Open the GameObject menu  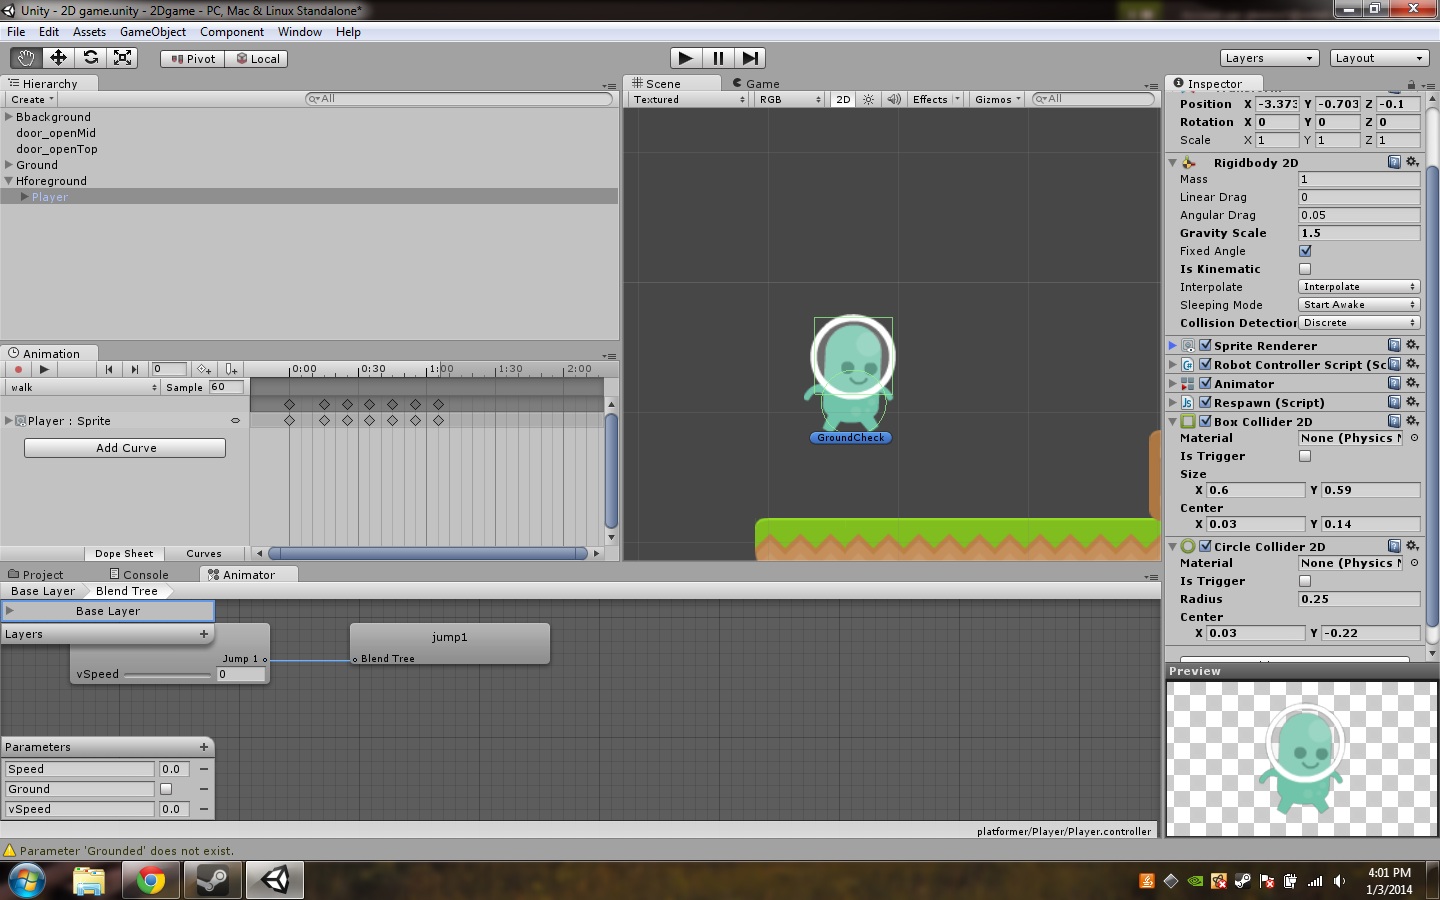pyautogui.click(x=153, y=32)
